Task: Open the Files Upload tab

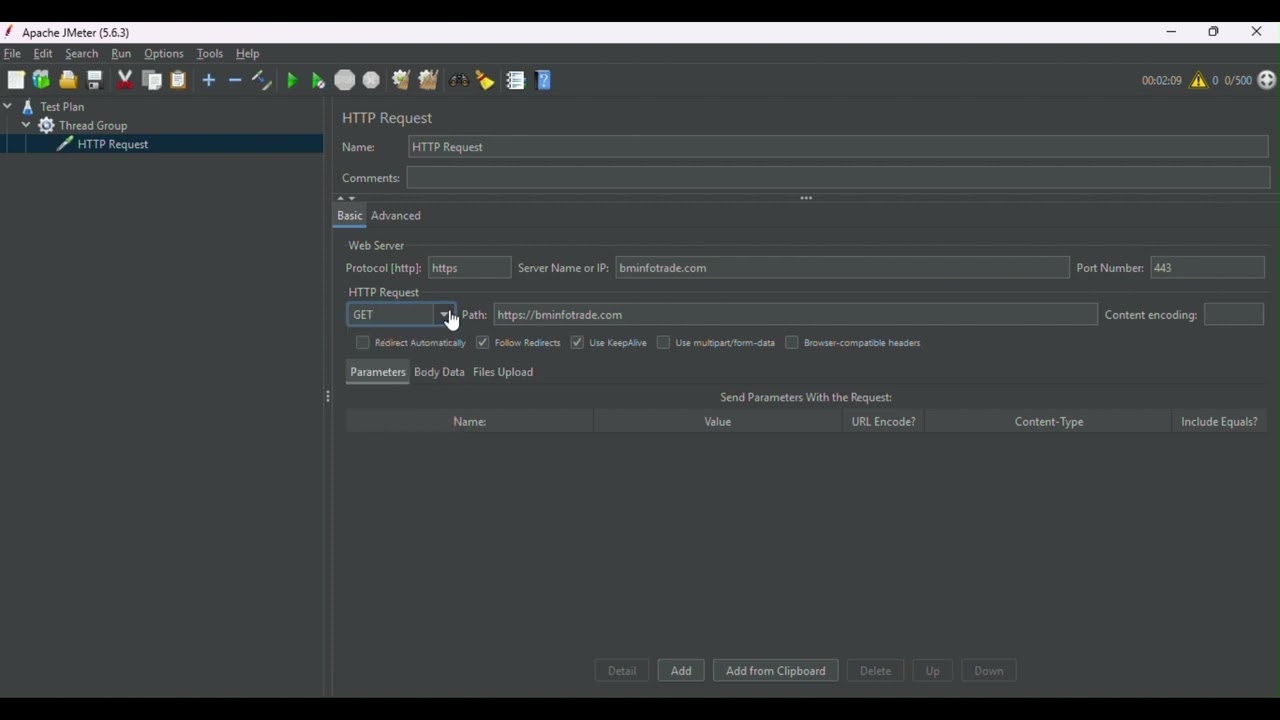Action: coord(503,372)
